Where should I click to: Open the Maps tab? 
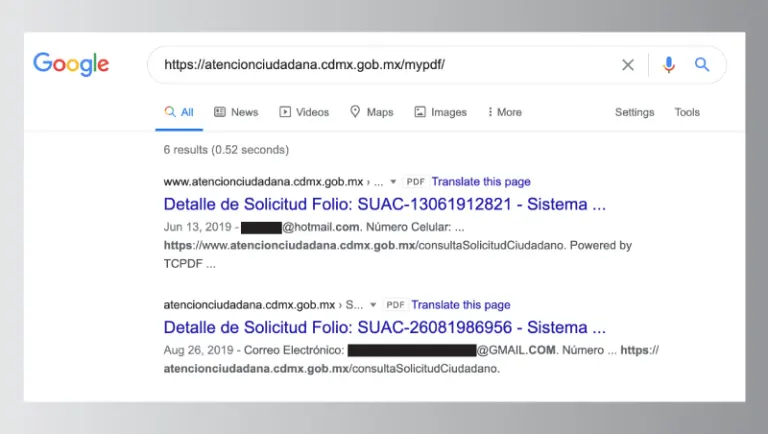[x=371, y=112]
